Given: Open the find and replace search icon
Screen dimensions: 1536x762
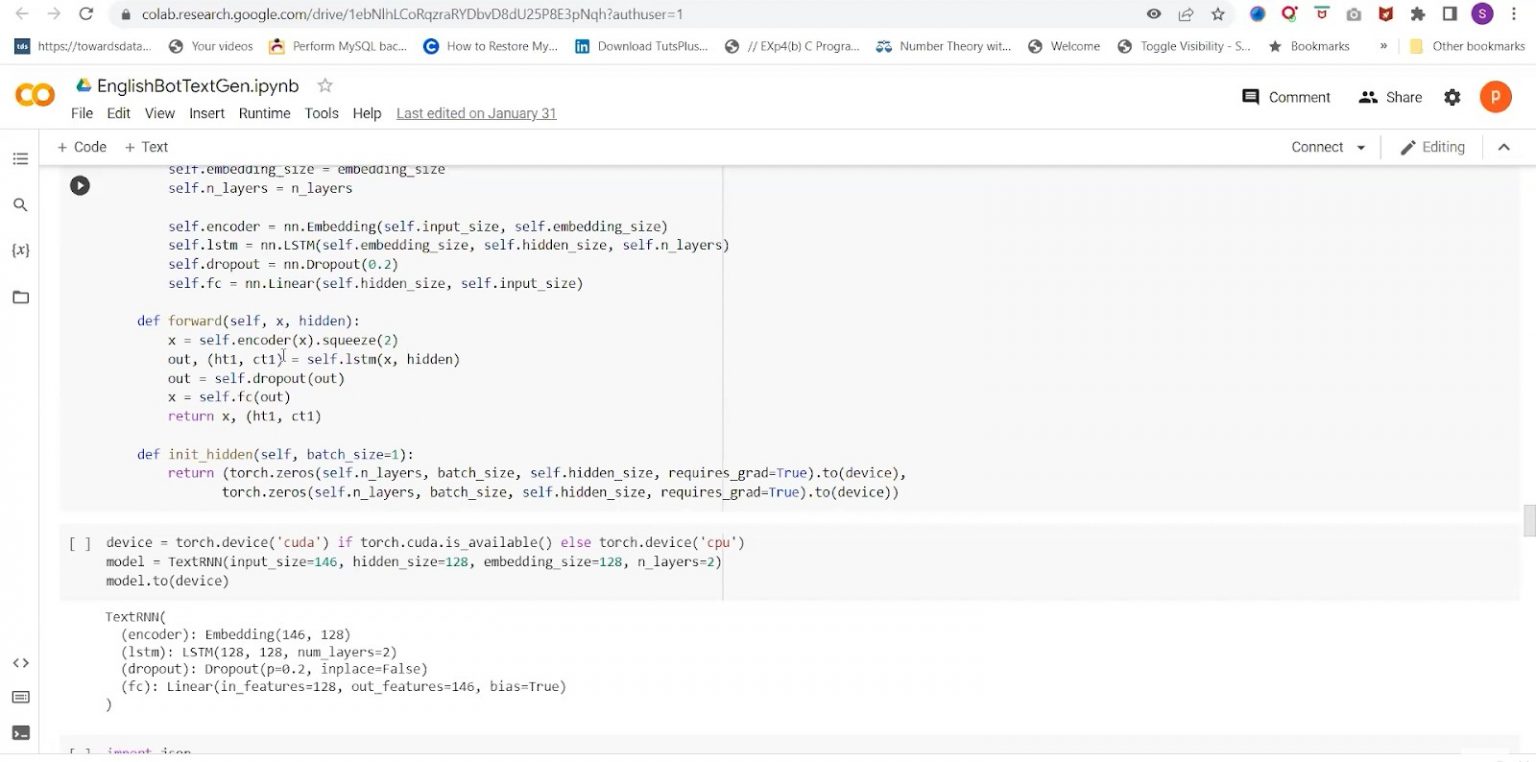Looking at the screenshot, I should [20, 205].
